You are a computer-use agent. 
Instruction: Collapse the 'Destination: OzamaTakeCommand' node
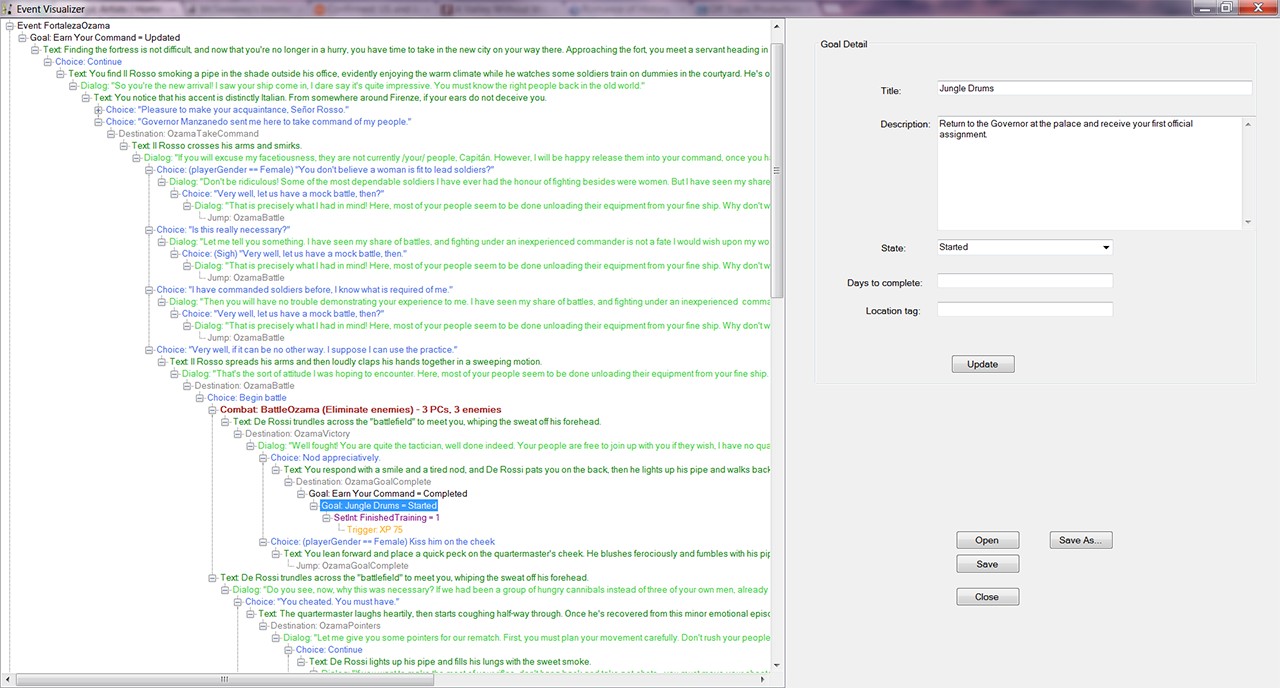pos(111,134)
